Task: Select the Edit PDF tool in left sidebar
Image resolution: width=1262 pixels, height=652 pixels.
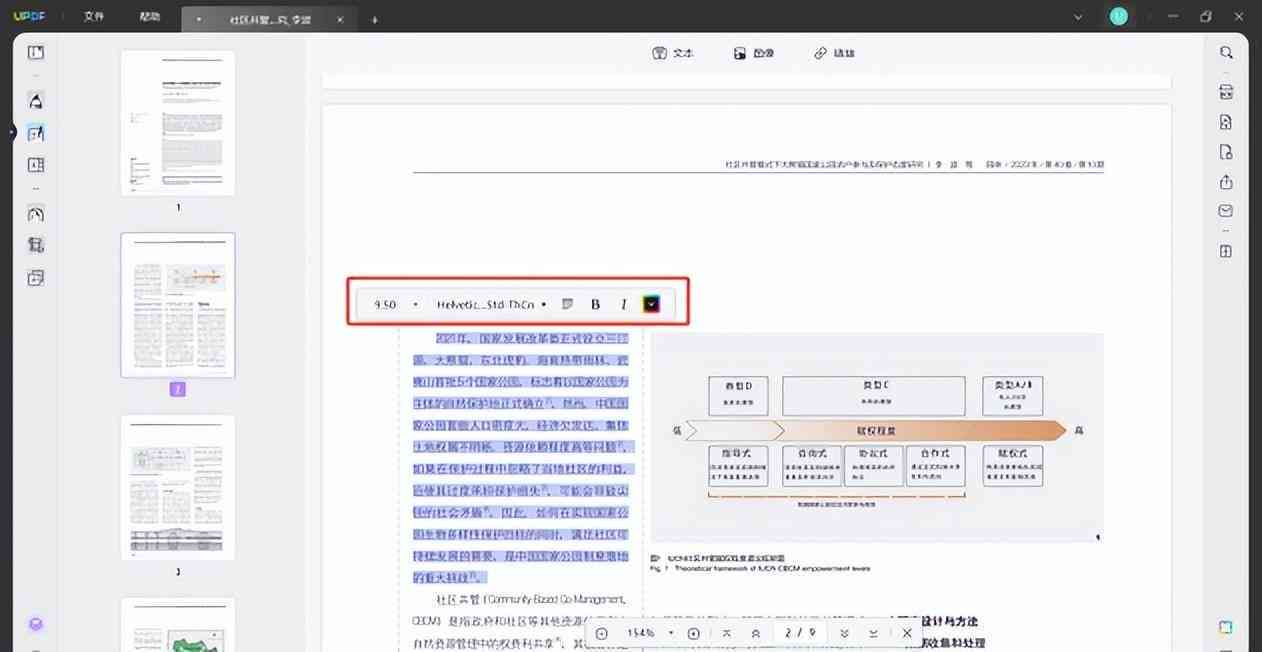Action: pyautogui.click(x=36, y=133)
